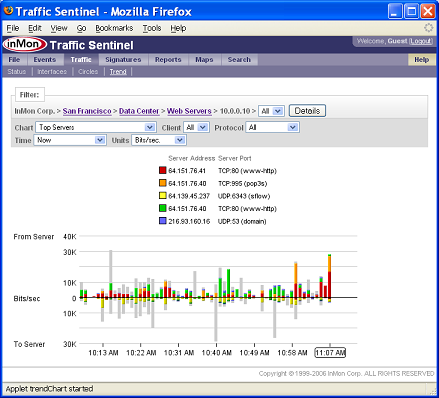This screenshot has width=439, height=398.
Task: Open the Edit menu
Action: point(35,28)
